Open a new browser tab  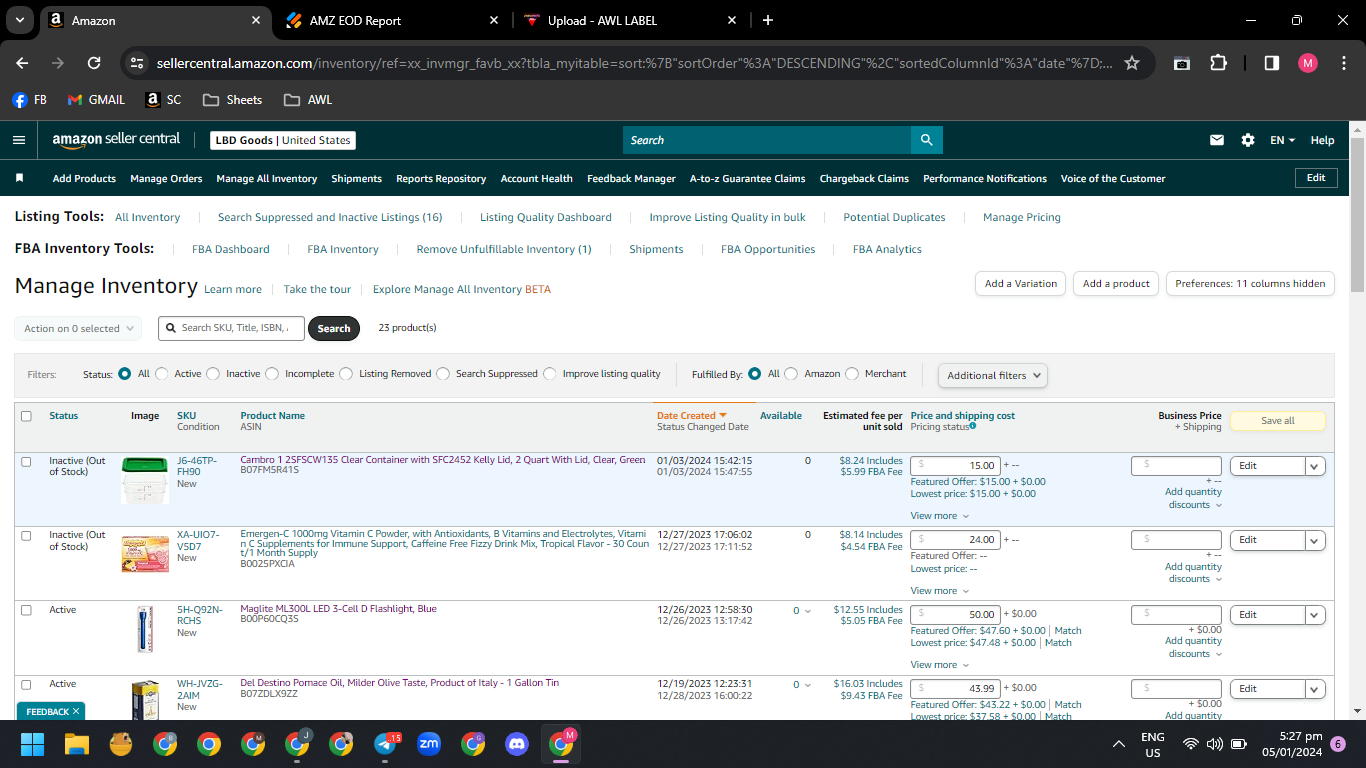768,20
